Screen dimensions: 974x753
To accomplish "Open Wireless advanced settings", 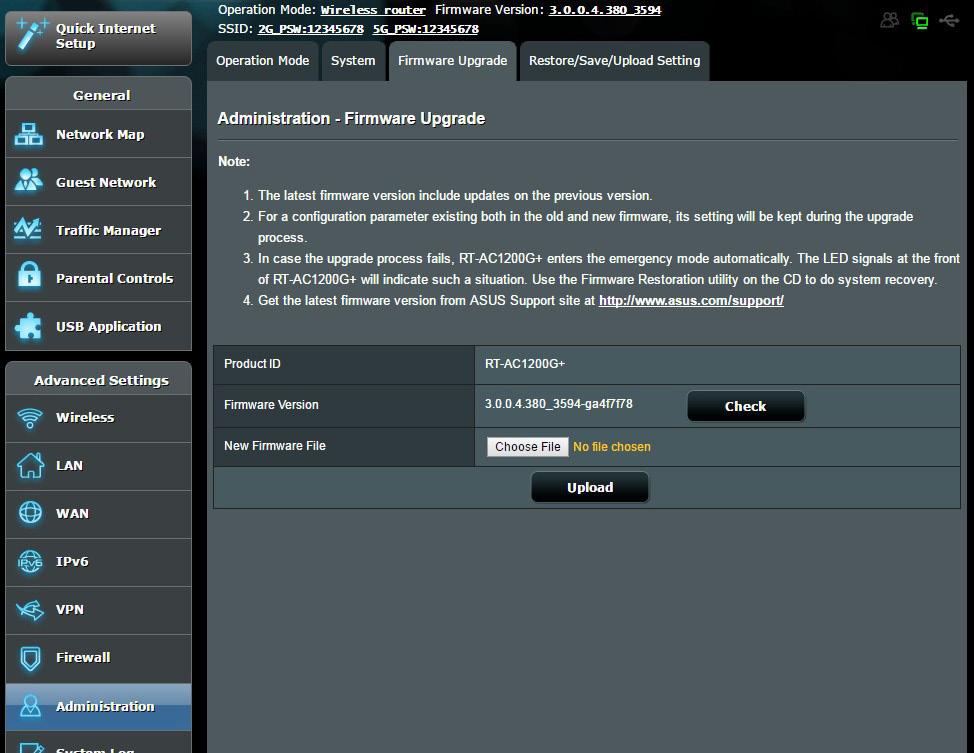I will tap(98, 418).
